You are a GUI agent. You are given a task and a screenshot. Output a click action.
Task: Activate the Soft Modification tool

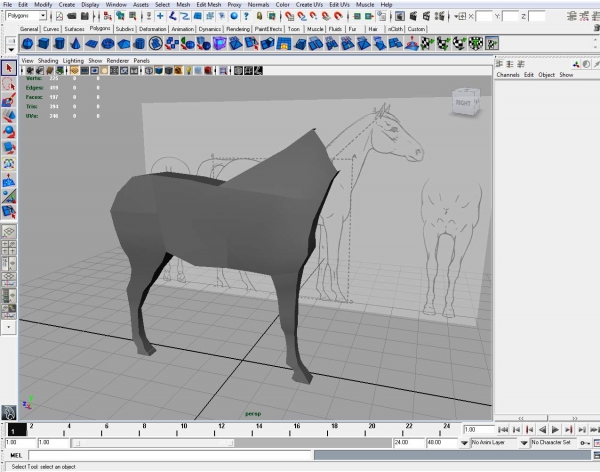coord(9,180)
